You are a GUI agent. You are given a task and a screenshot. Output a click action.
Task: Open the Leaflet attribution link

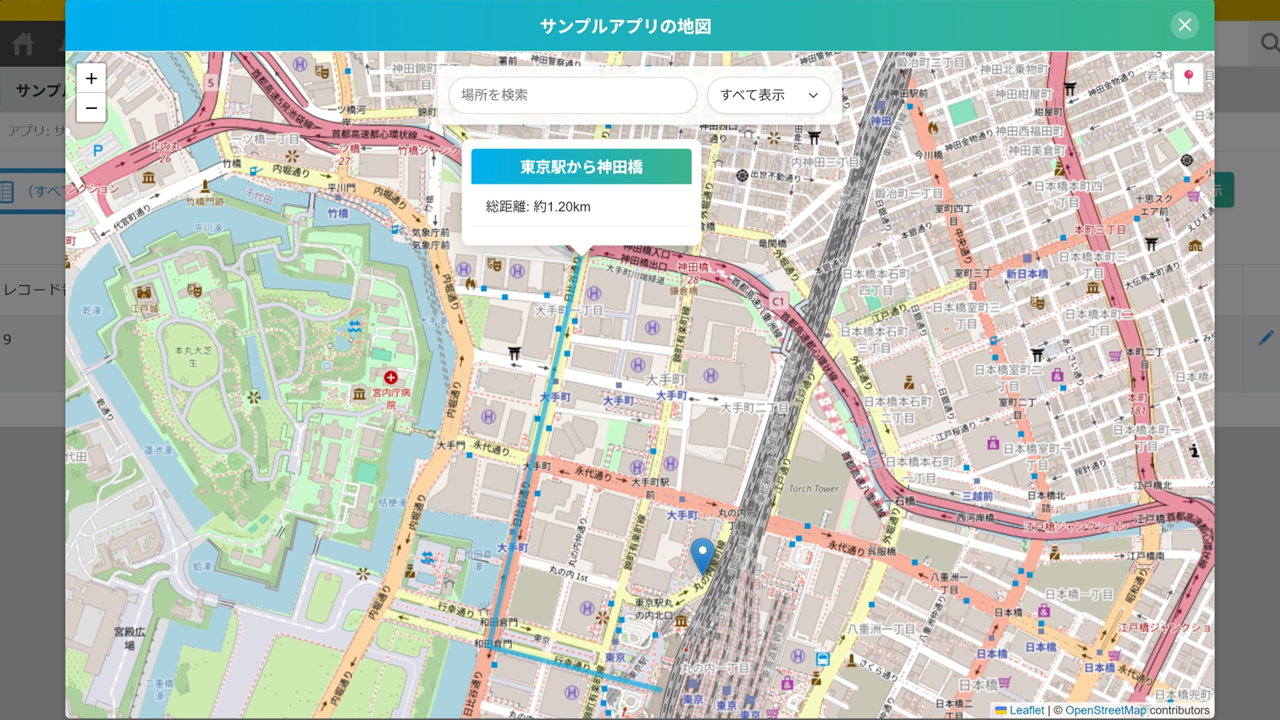pos(1025,709)
